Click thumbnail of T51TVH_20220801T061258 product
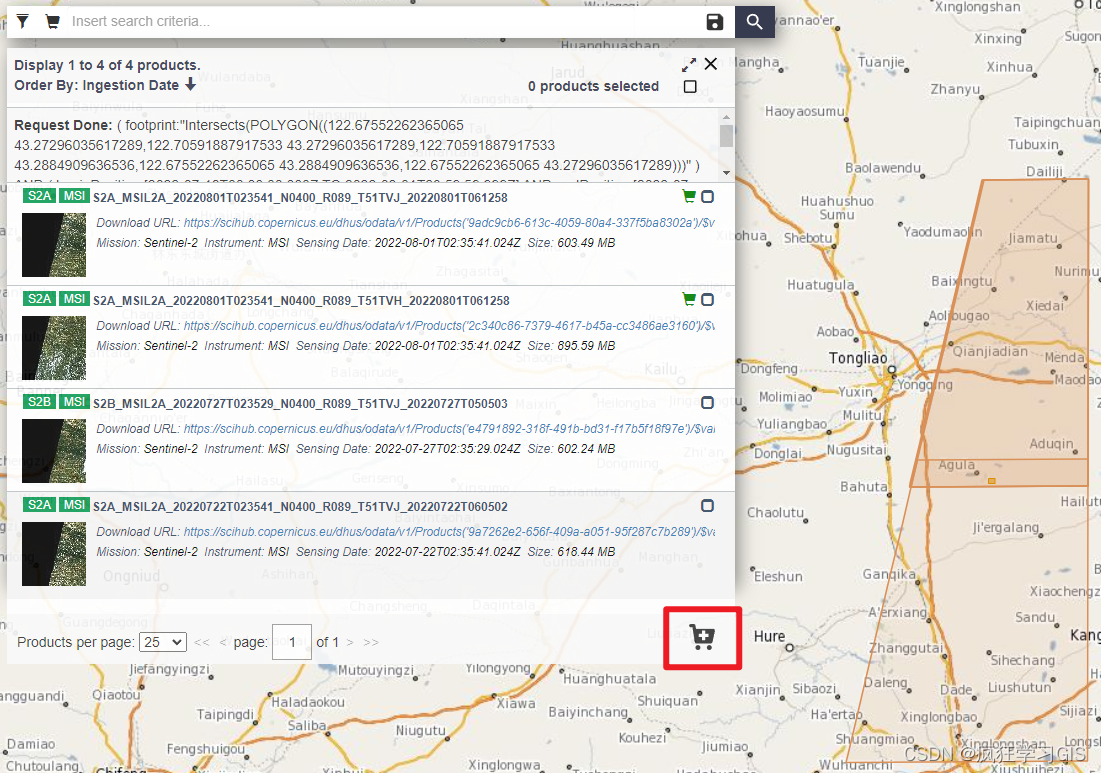 pyautogui.click(x=54, y=348)
